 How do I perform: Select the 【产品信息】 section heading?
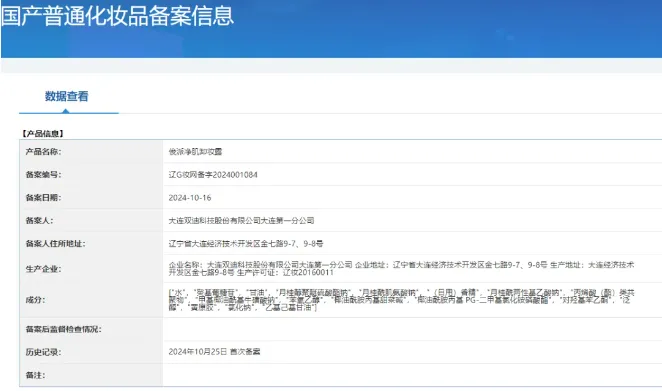coord(43,133)
